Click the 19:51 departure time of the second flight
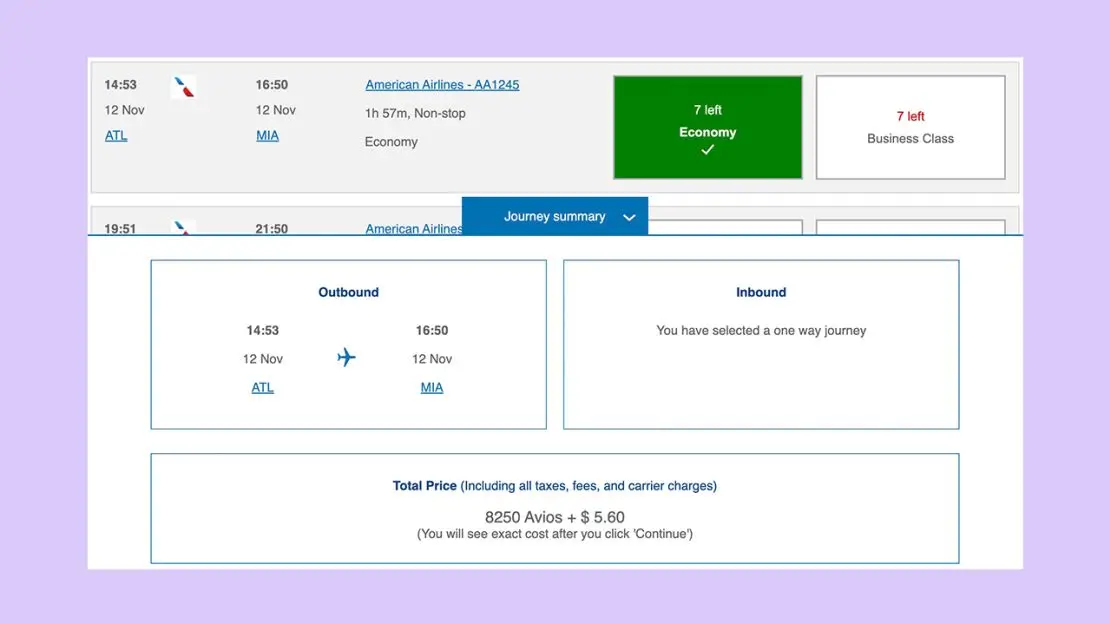Screen dimensions: 1110x624 click(120, 229)
